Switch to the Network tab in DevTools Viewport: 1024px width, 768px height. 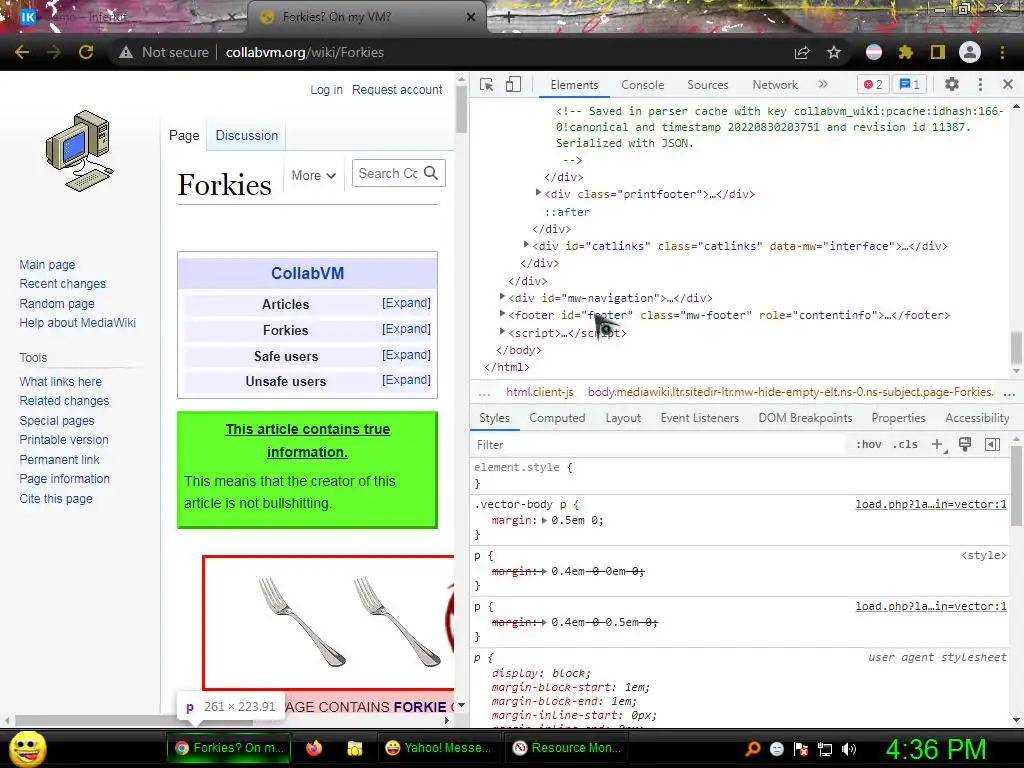(x=775, y=85)
